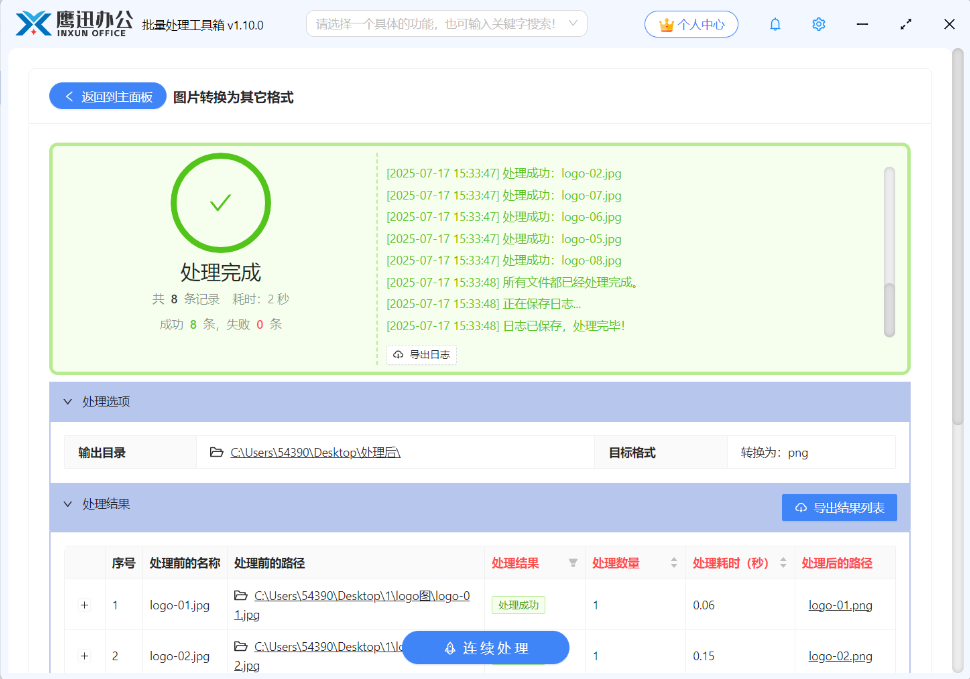Click the 连续处理 button

486,648
